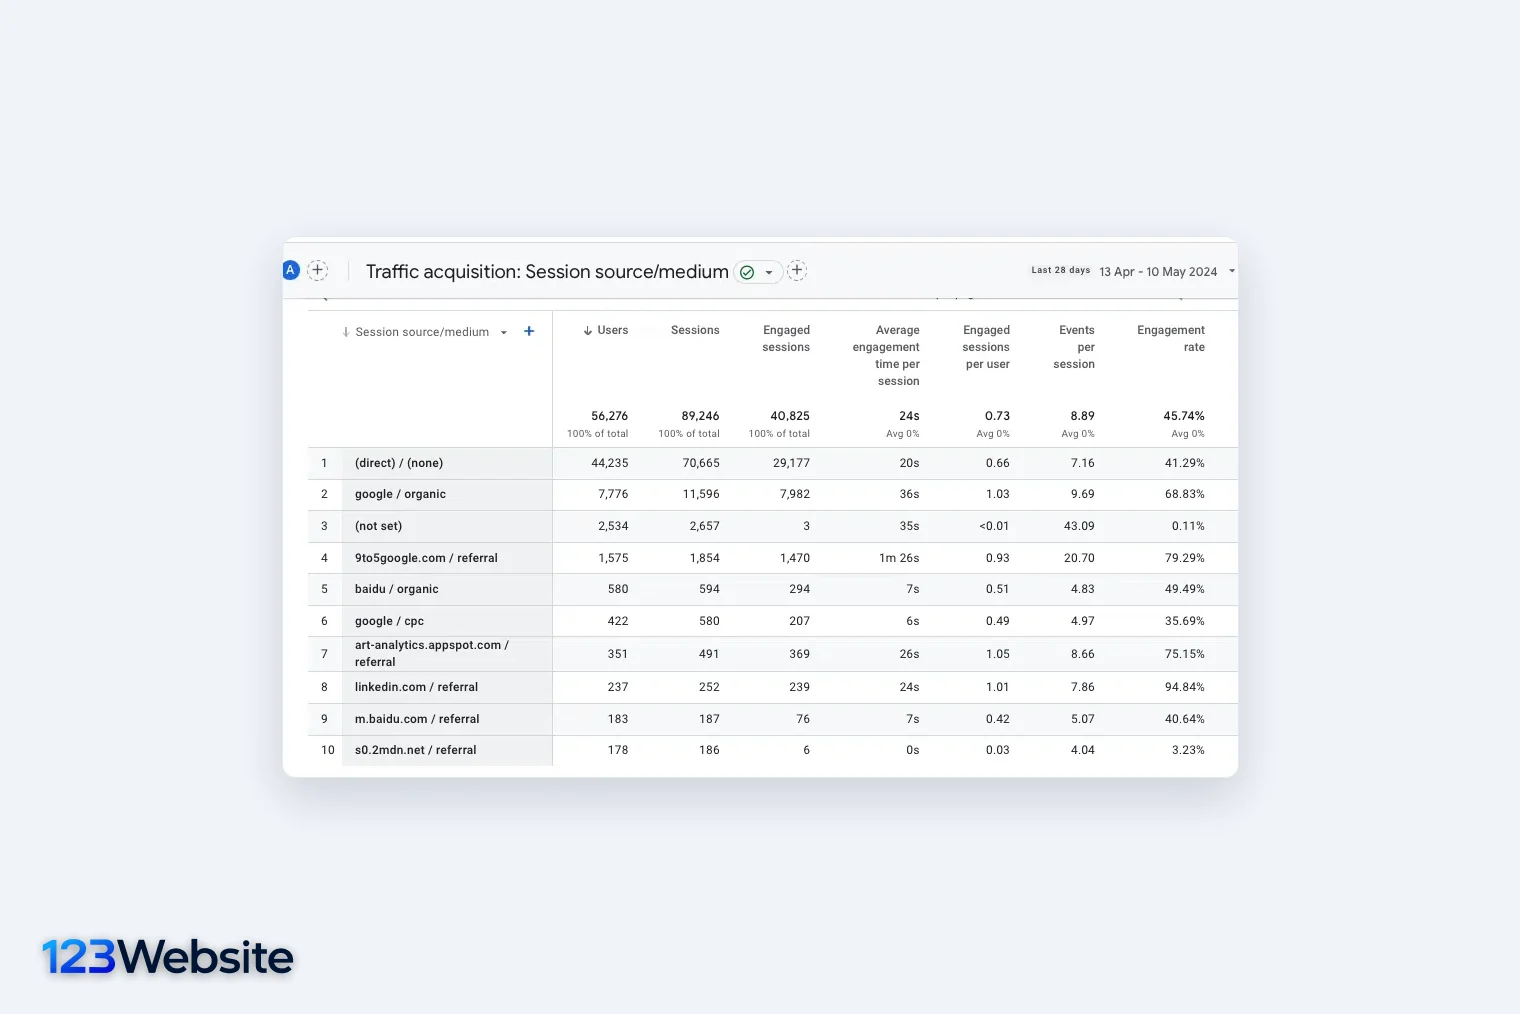Image resolution: width=1520 pixels, height=1014 pixels.
Task: Click the (direct) / (none) row label
Action: click(x=399, y=463)
